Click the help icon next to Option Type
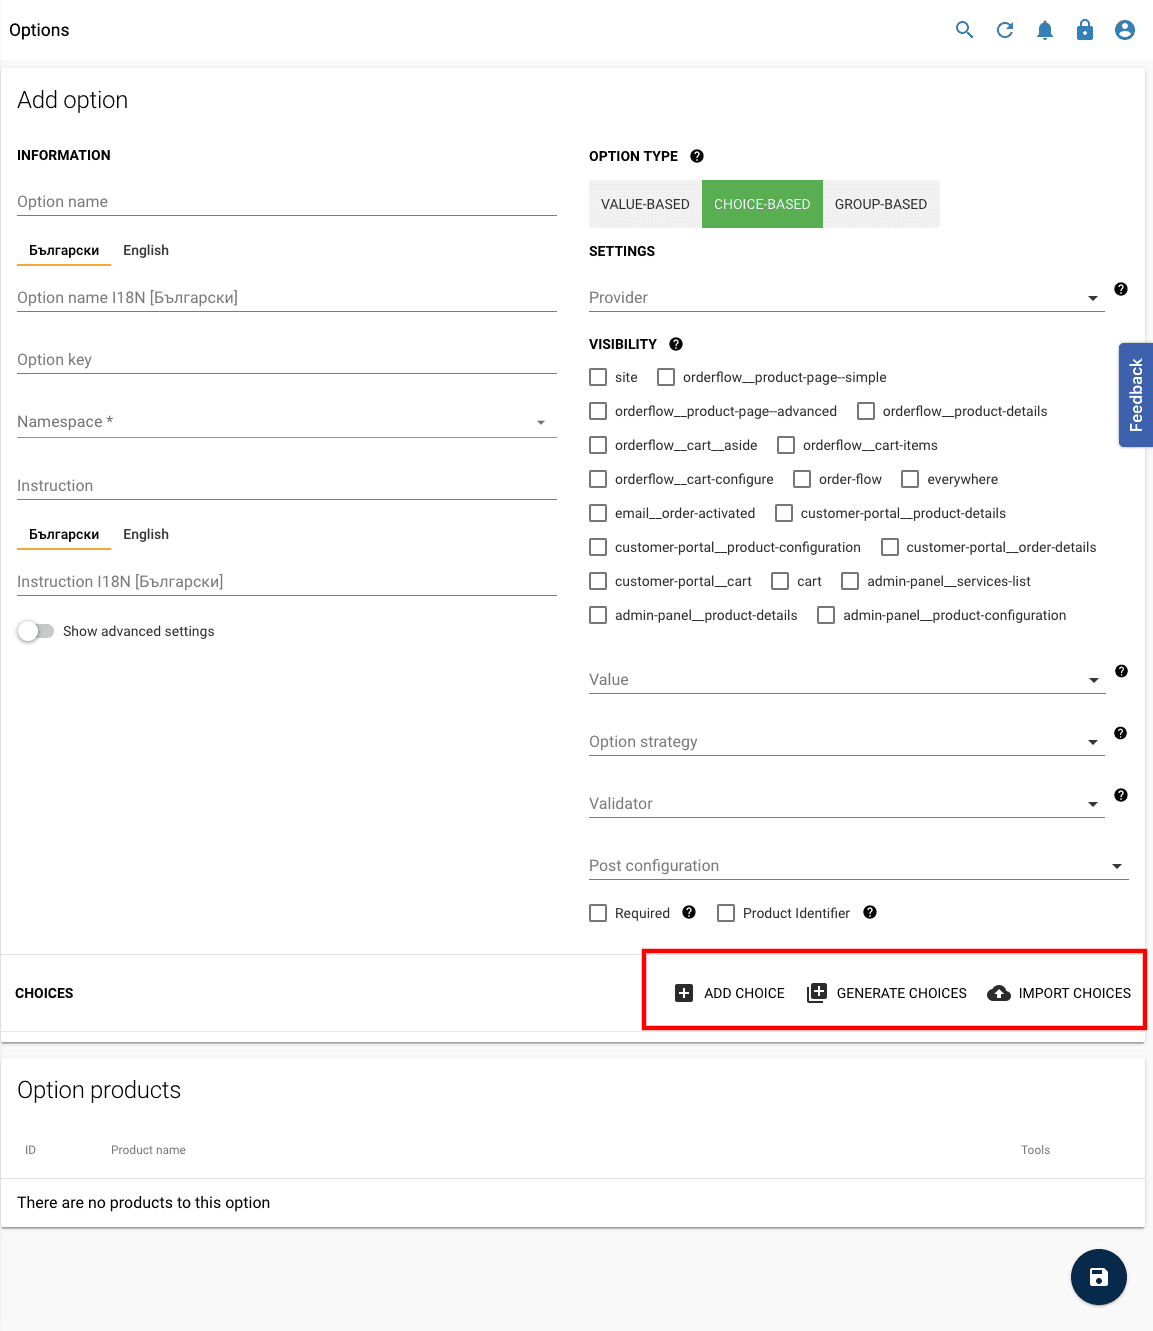 point(696,156)
